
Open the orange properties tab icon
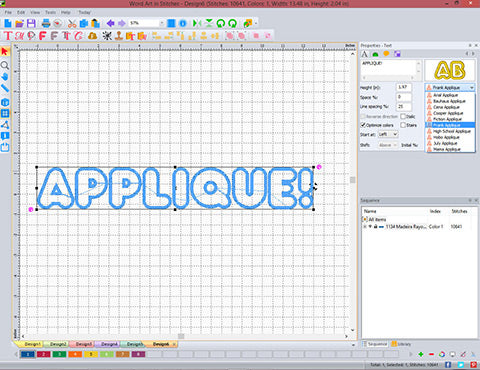pyautogui.click(x=386, y=54)
